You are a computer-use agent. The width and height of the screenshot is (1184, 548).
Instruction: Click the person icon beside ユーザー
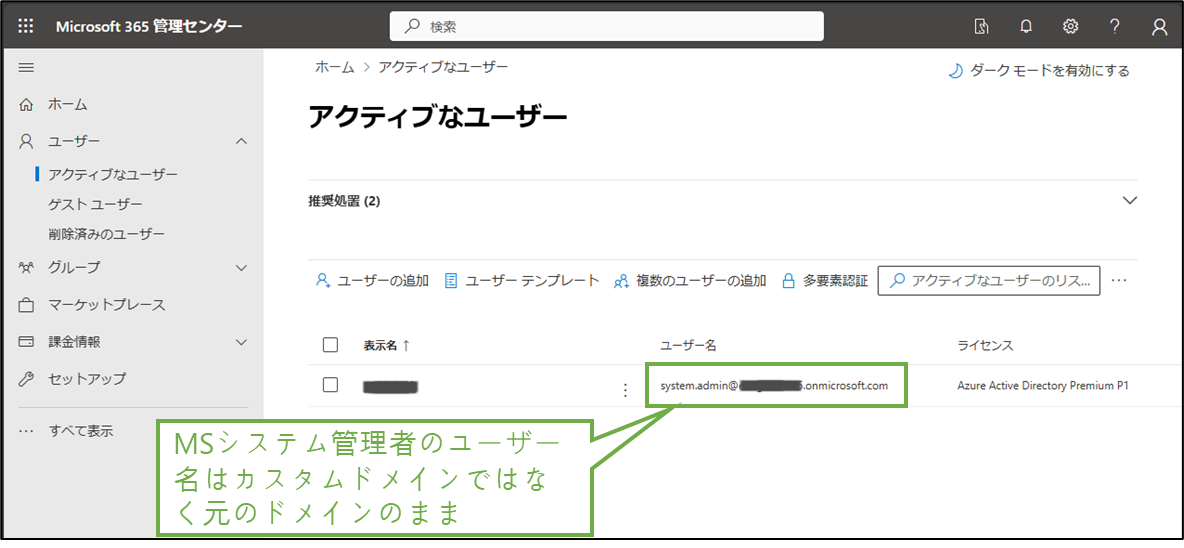[x=26, y=141]
